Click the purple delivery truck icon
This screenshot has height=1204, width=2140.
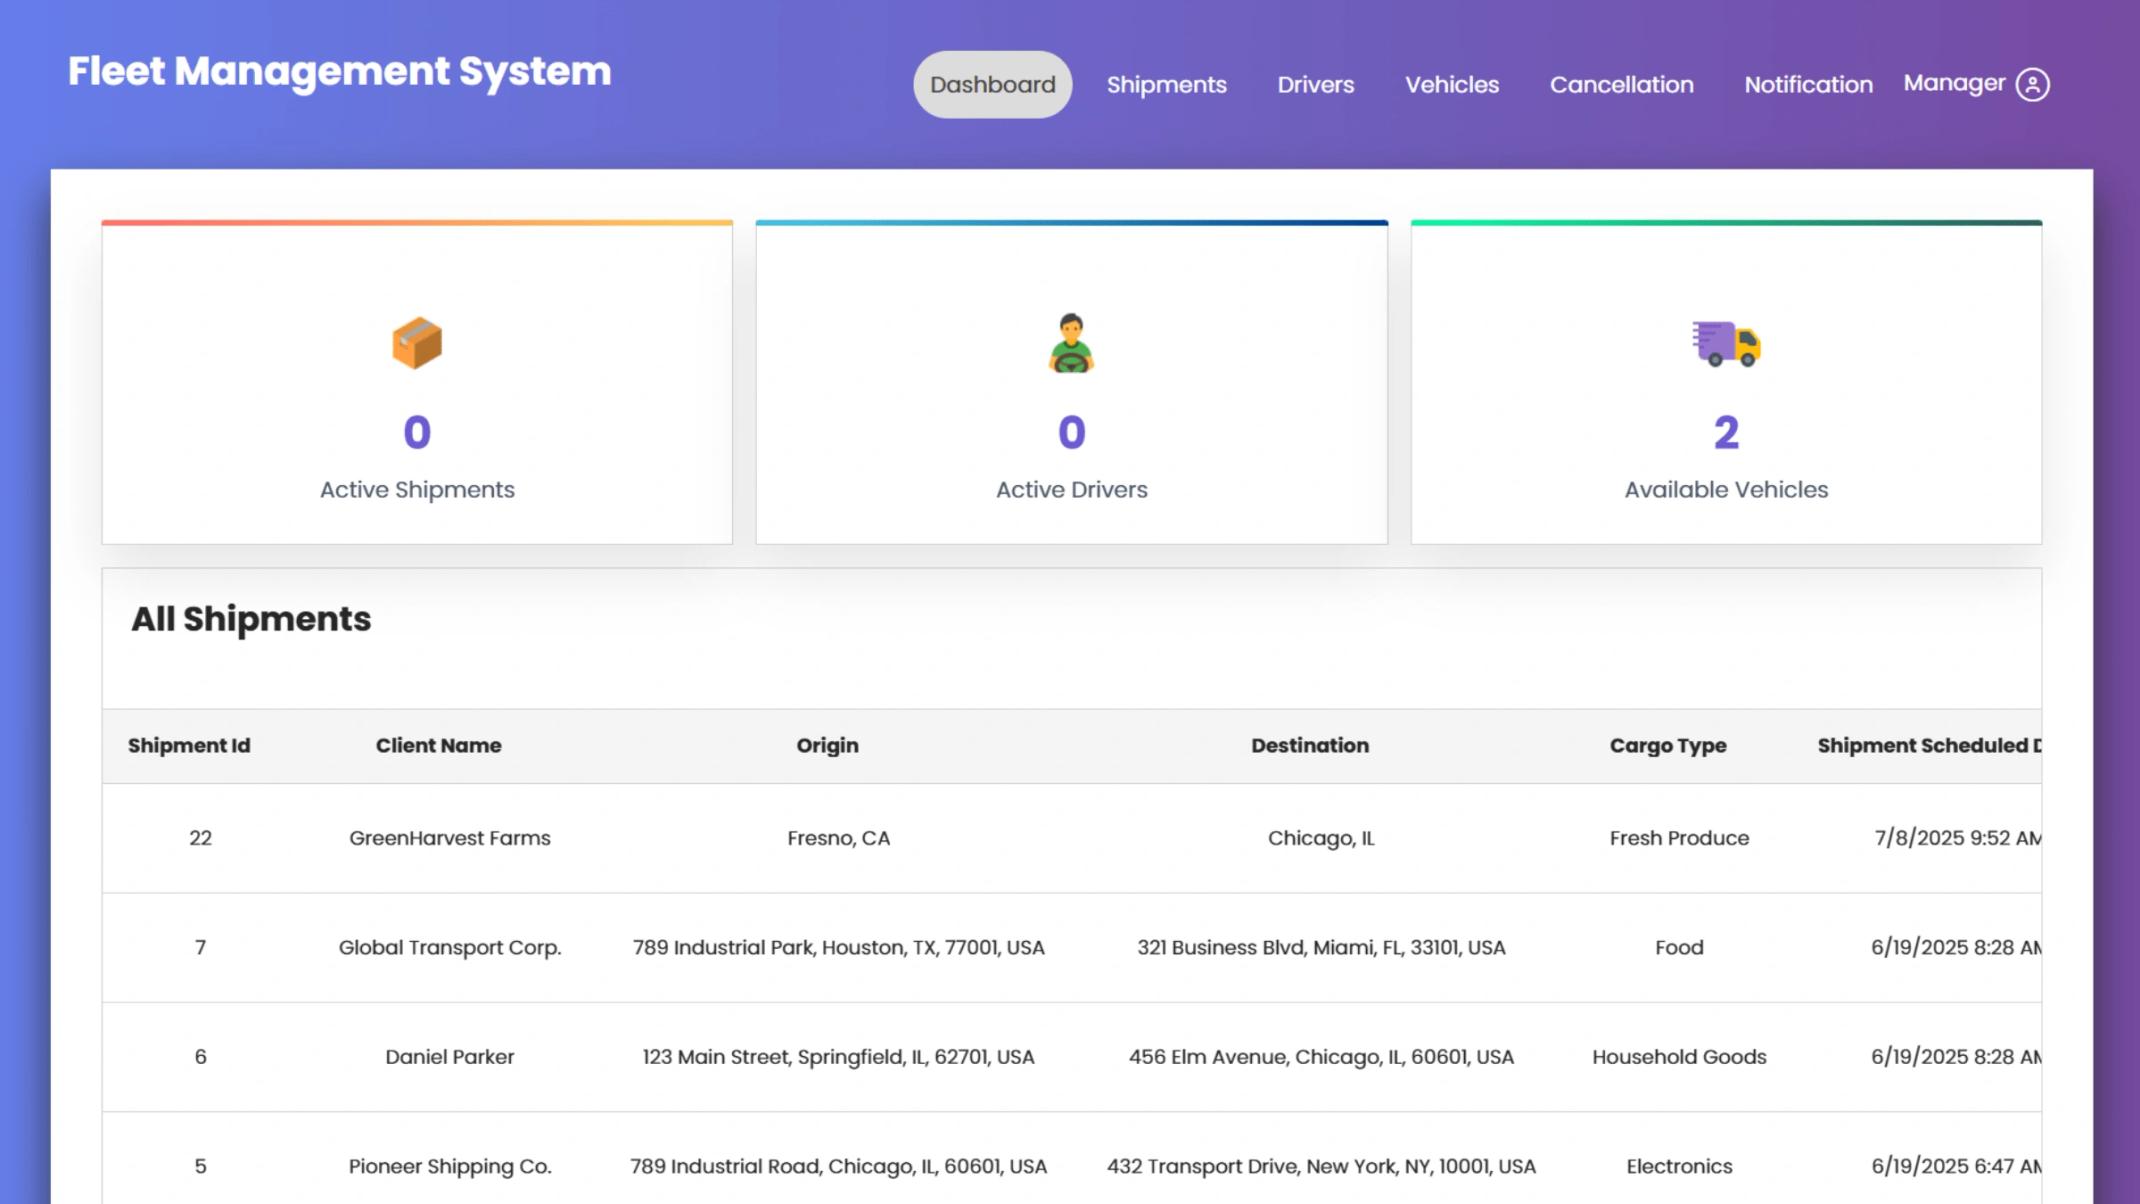pos(1726,344)
